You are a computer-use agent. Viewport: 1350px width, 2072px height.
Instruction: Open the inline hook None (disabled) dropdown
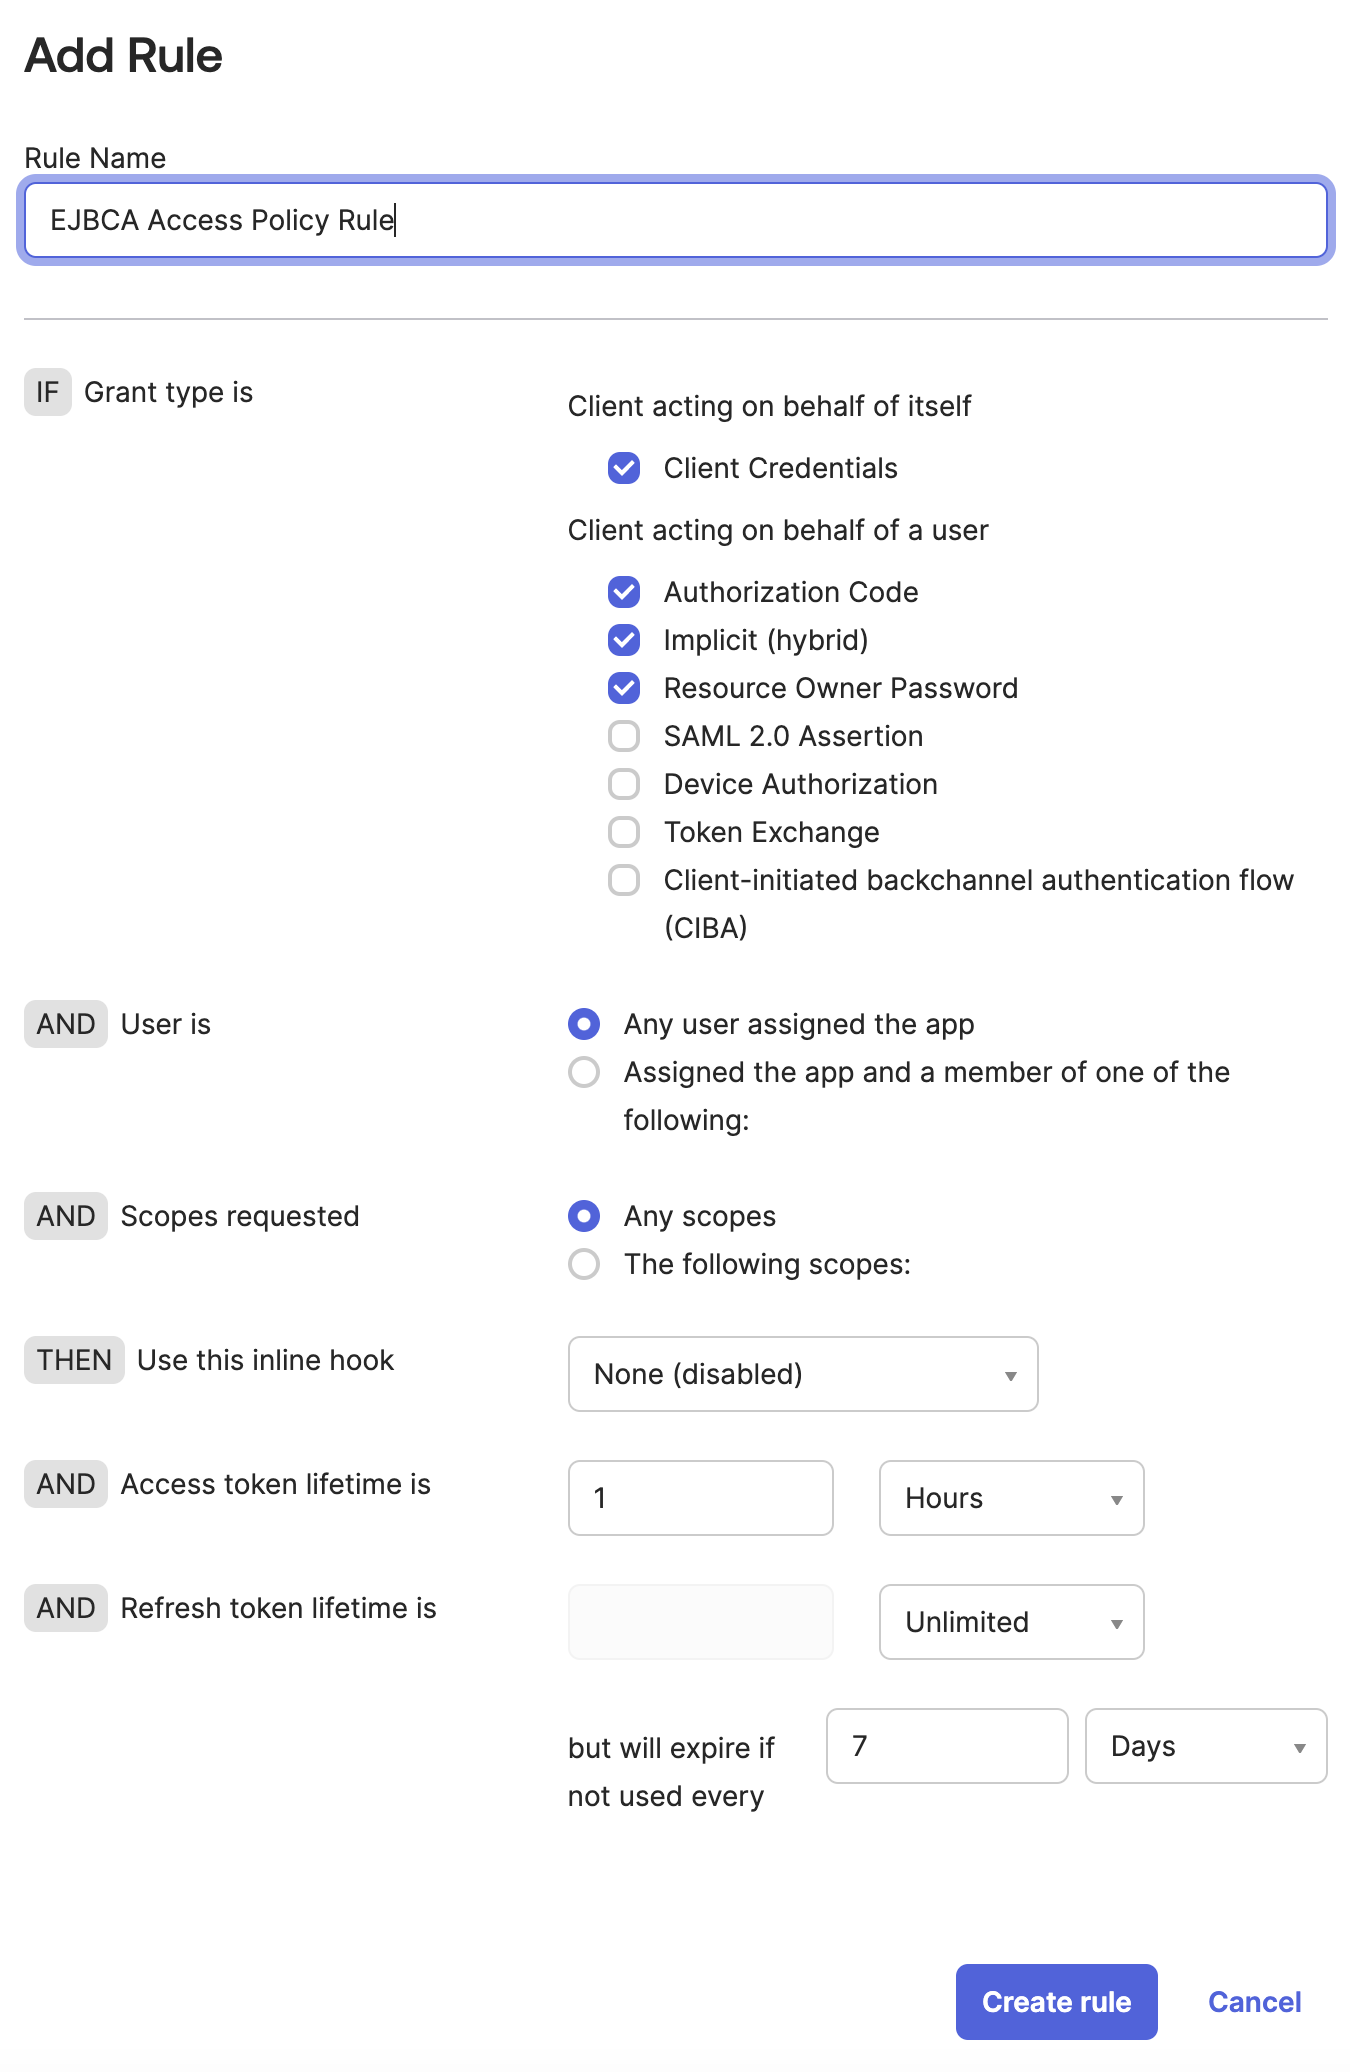pyautogui.click(x=802, y=1374)
